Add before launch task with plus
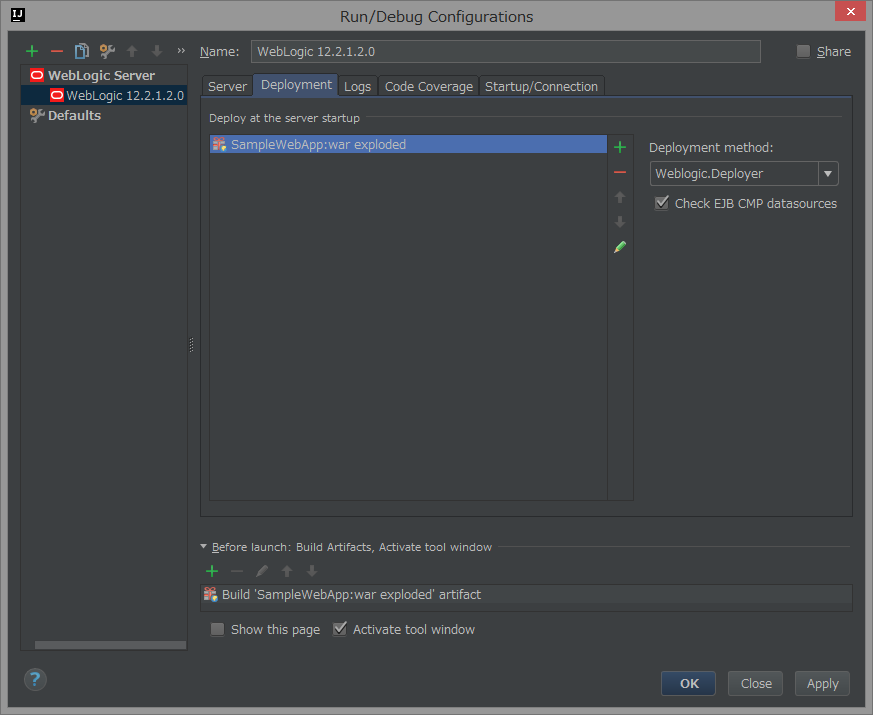Viewport: 873px width, 715px height. [212, 571]
